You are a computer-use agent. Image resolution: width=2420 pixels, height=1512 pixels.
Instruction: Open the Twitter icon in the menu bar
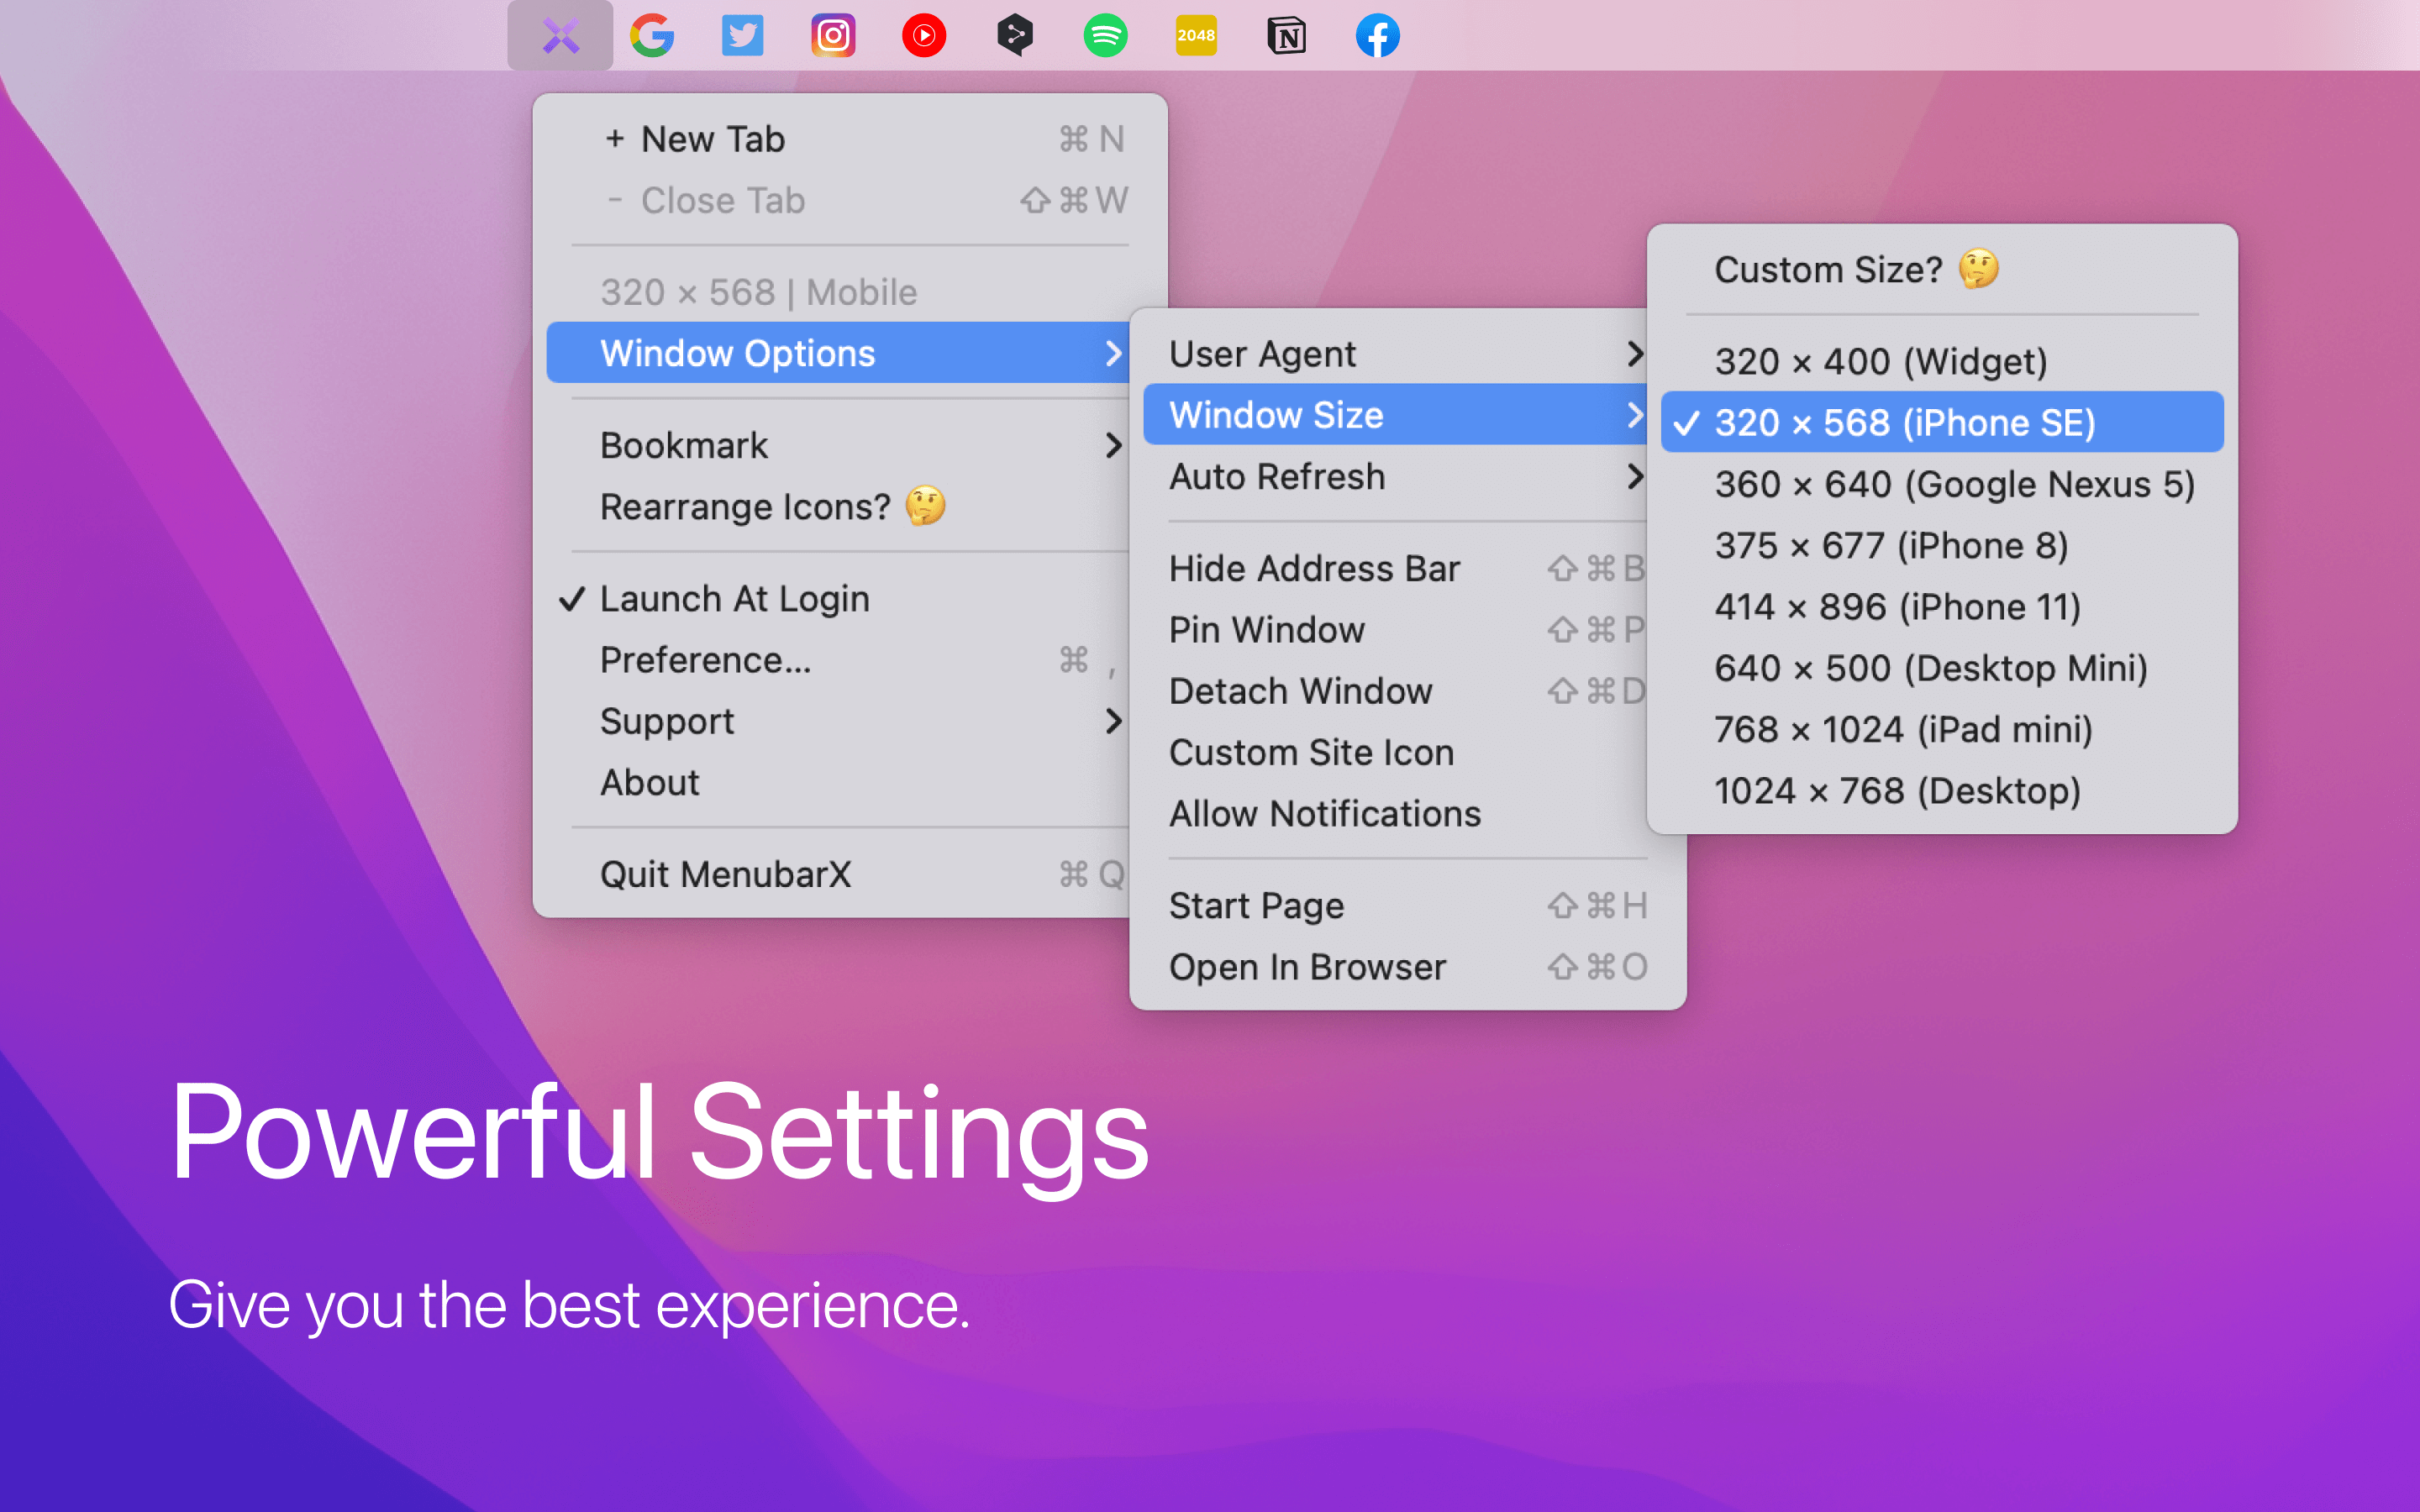tap(742, 35)
